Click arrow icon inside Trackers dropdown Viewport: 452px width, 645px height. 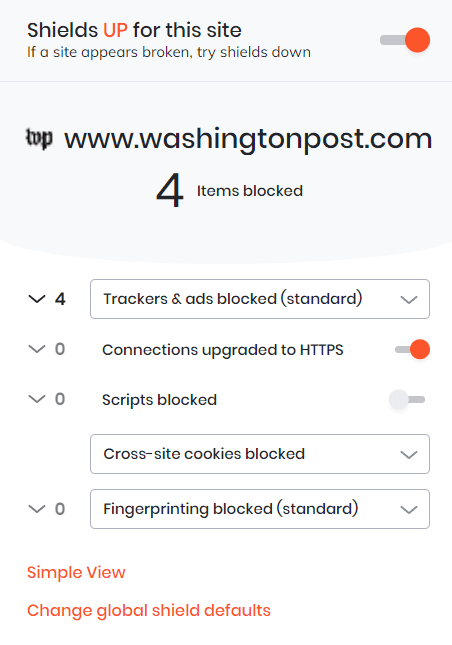[x=409, y=300]
